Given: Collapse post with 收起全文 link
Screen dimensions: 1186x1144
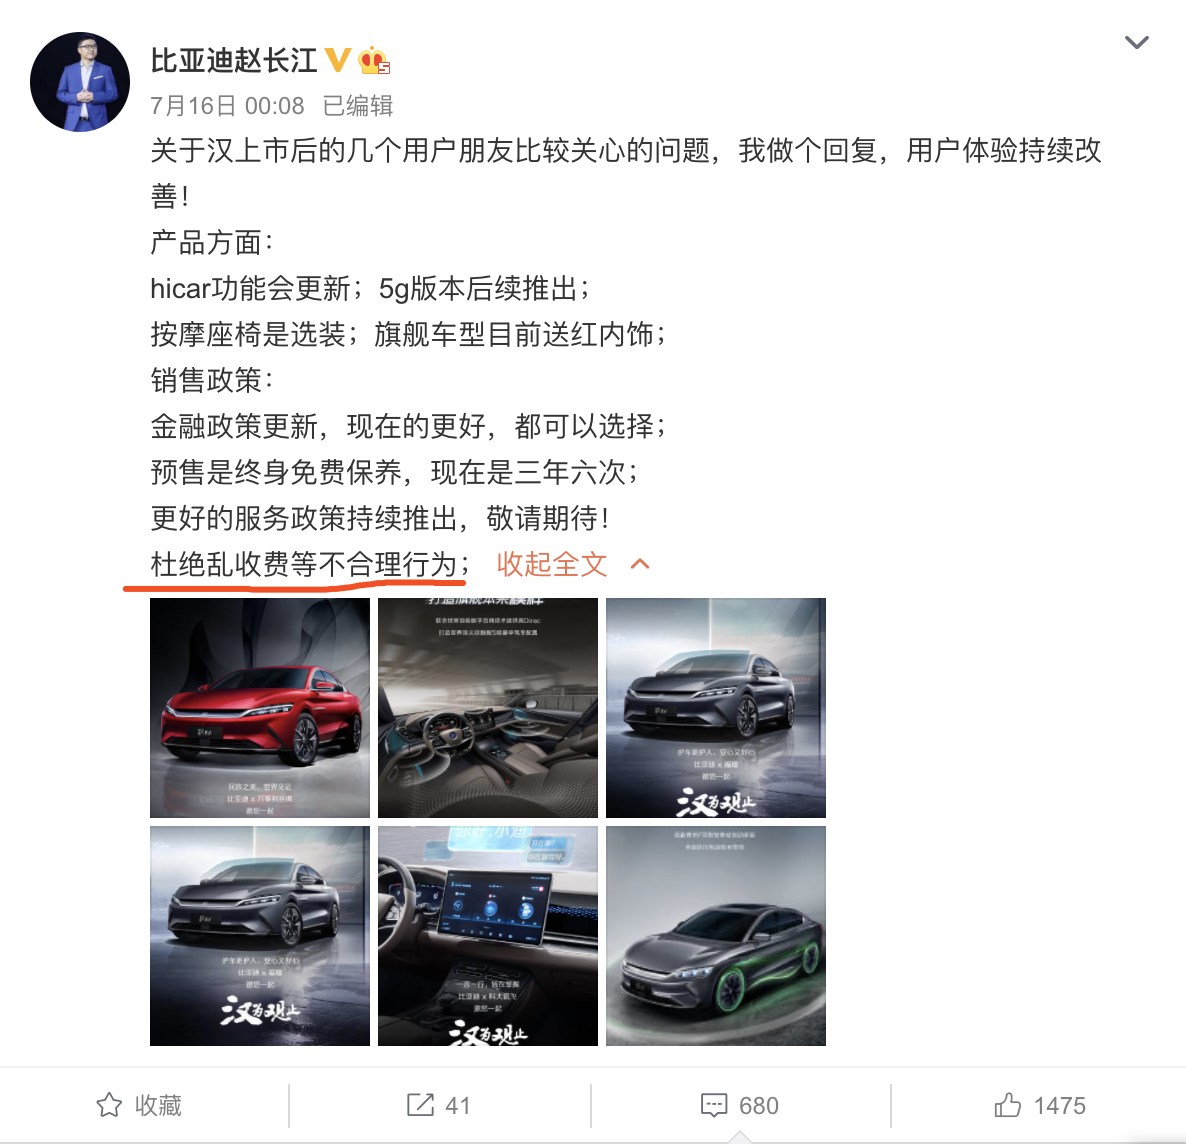Looking at the screenshot, I should 551,564.
